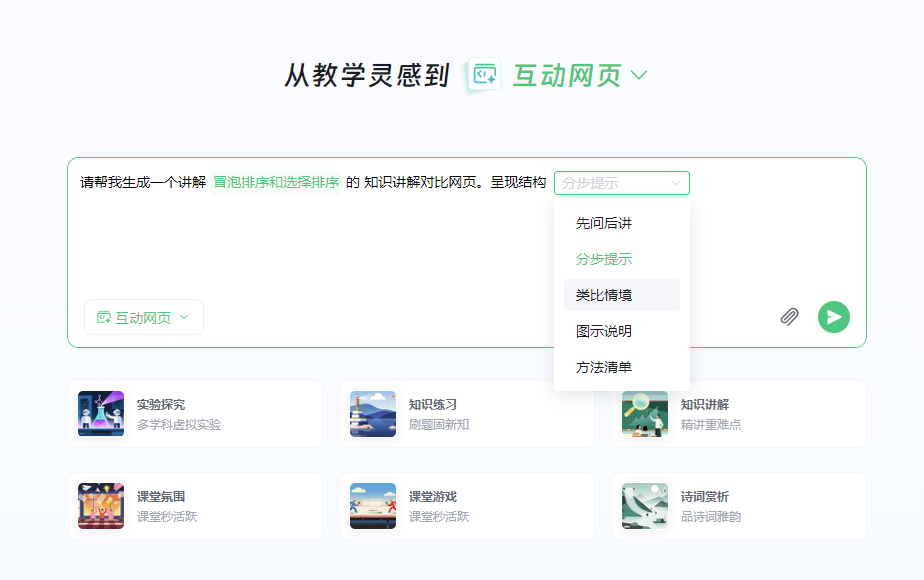Click the 课堂氛围 stage thumbnail
Image resolution: width=924 pixels, height=580 pixels.
coord(101,506)
